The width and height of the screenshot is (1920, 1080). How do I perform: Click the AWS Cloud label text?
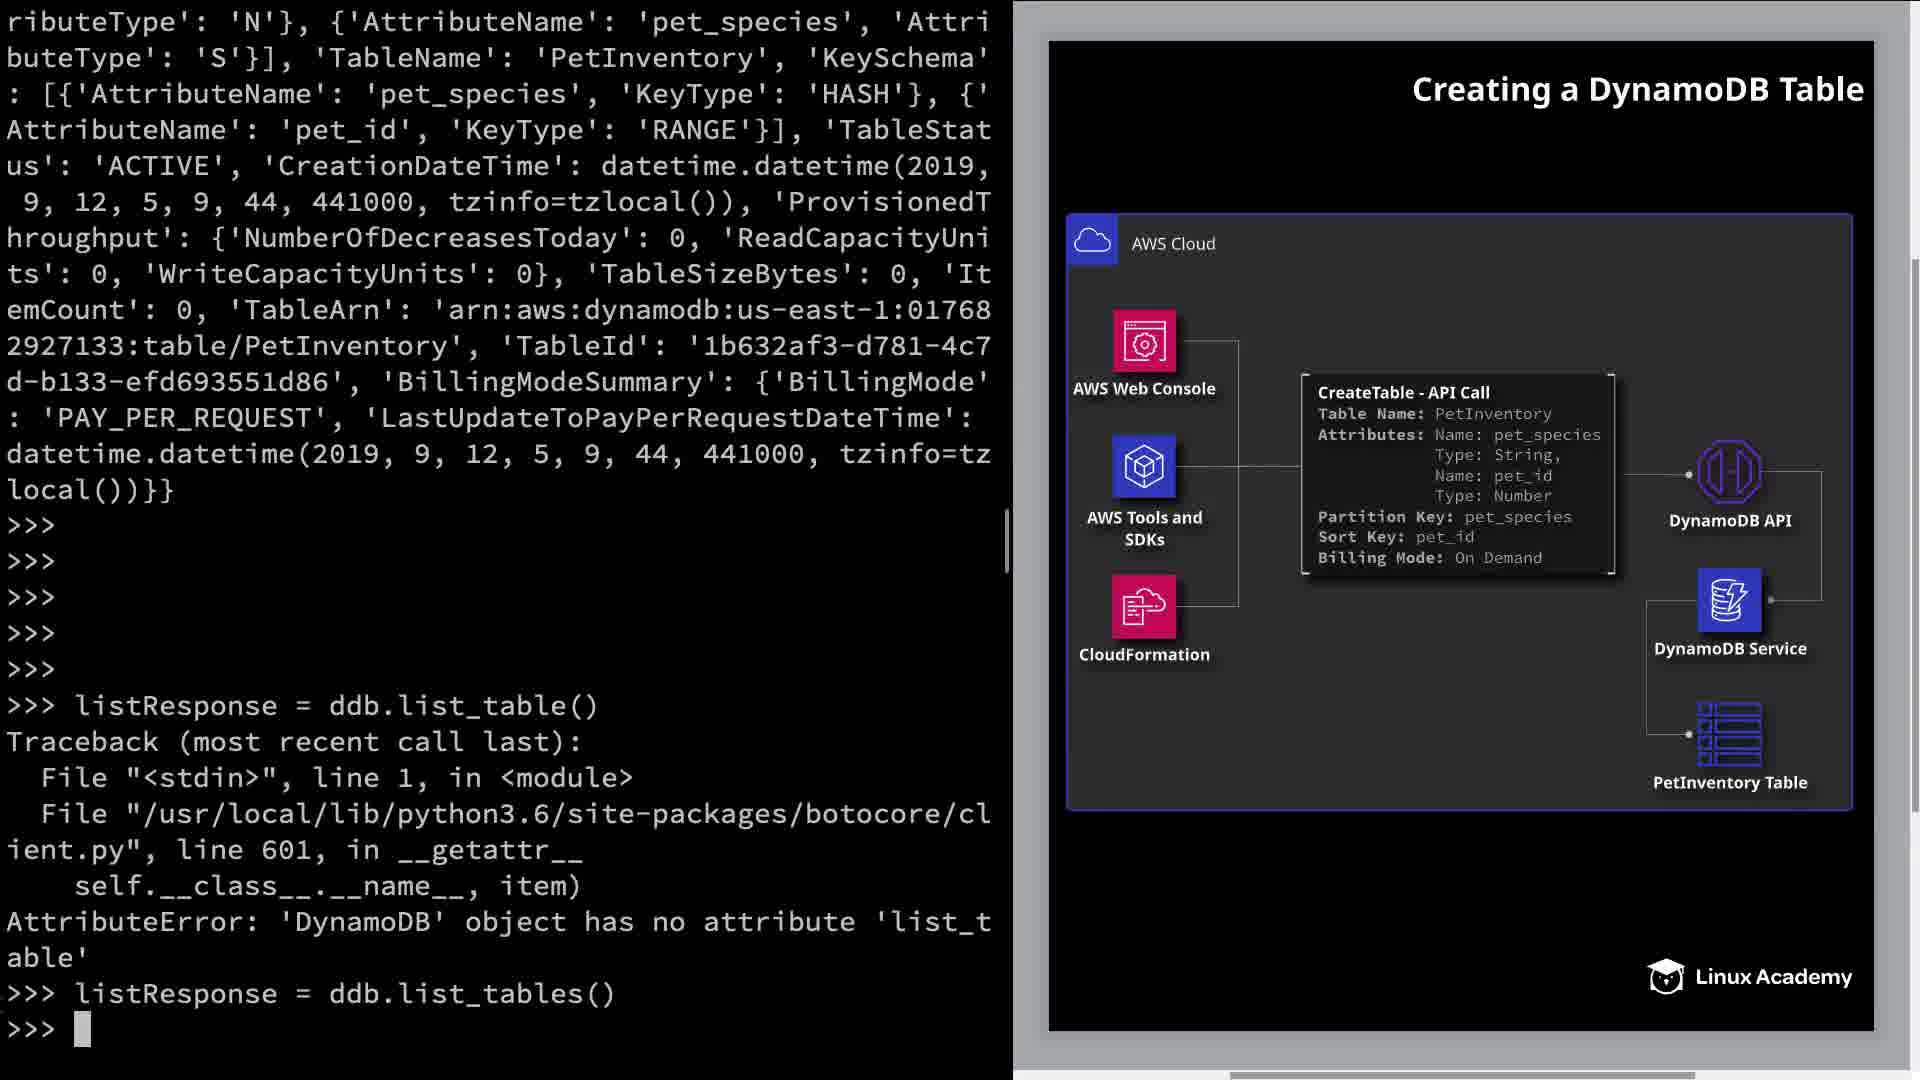click(1173, 244)
